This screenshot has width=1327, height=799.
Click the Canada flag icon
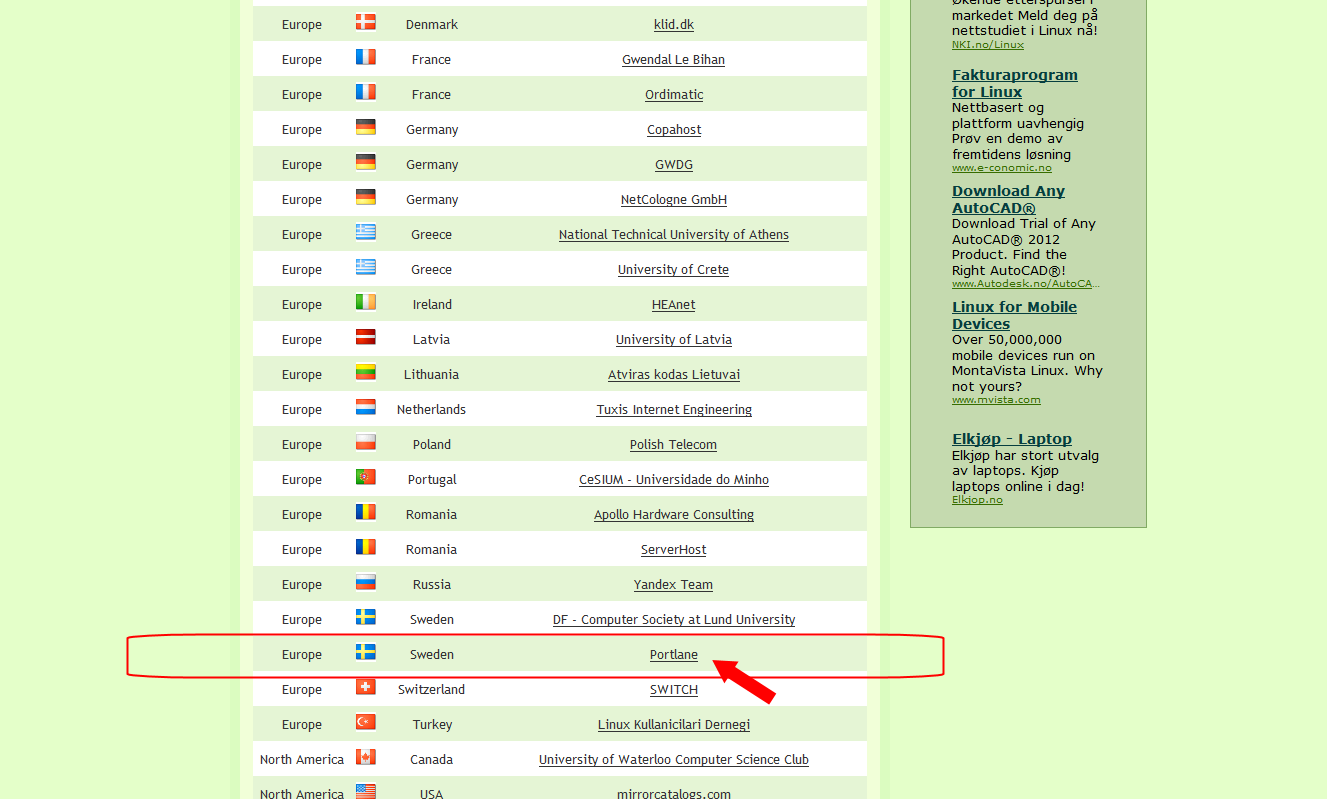pyautogui.click(x=366, y=757)
